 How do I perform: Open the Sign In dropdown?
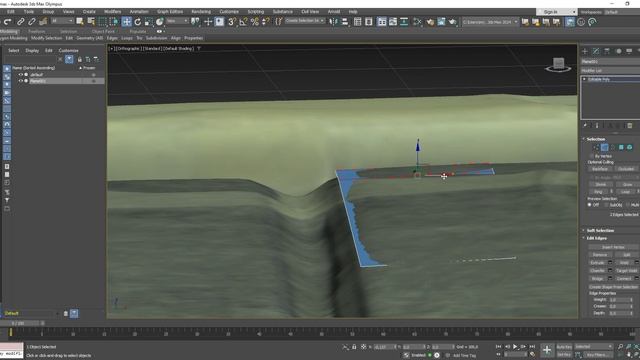(556, 12)
